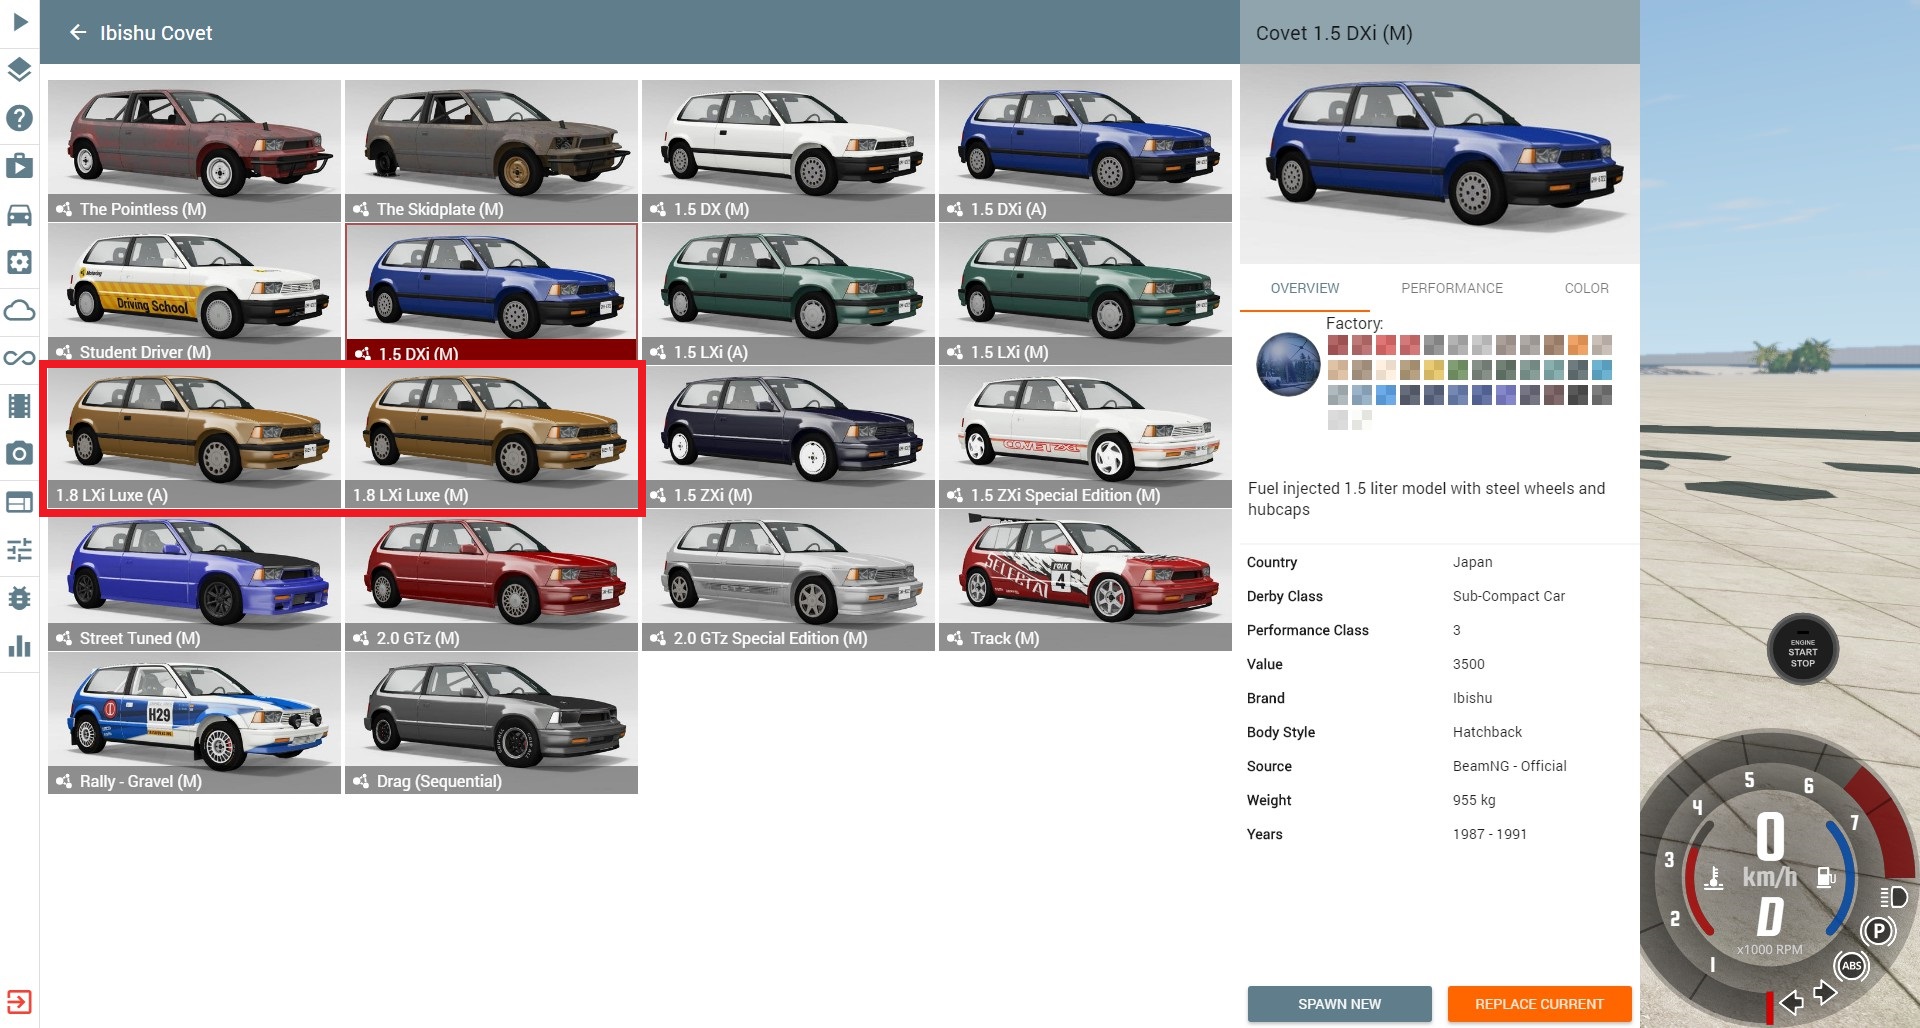The width and height of the screenshot is (1920, 1028).
Task: Click the left turn signal arrow
Action: [x=1791, y=1001]
